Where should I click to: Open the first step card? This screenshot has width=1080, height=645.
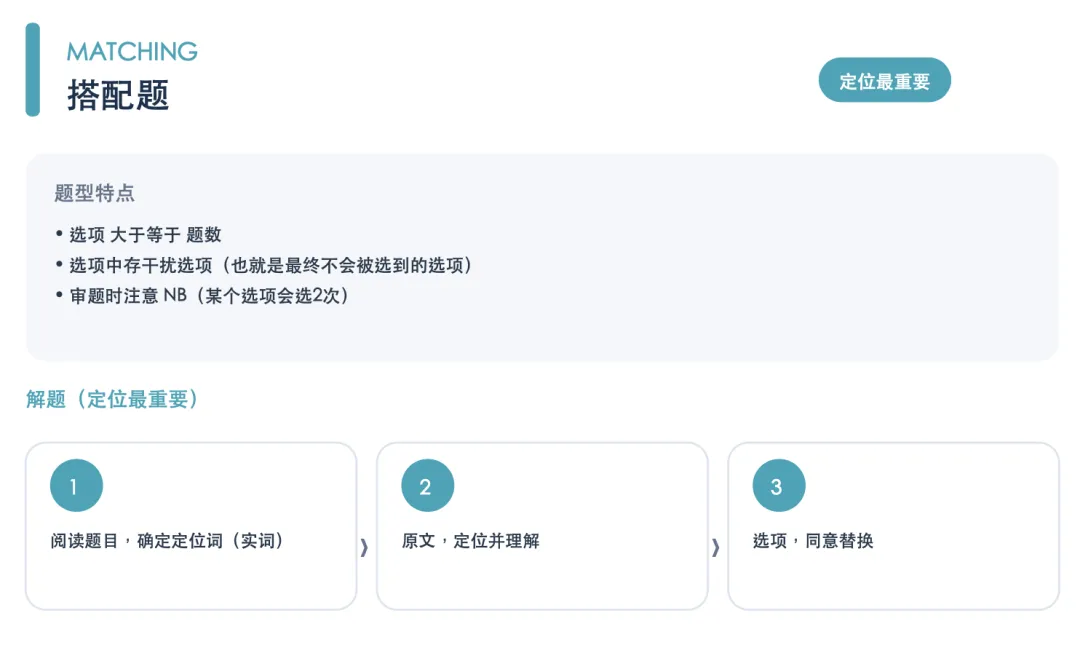click(x=191, y=526)
